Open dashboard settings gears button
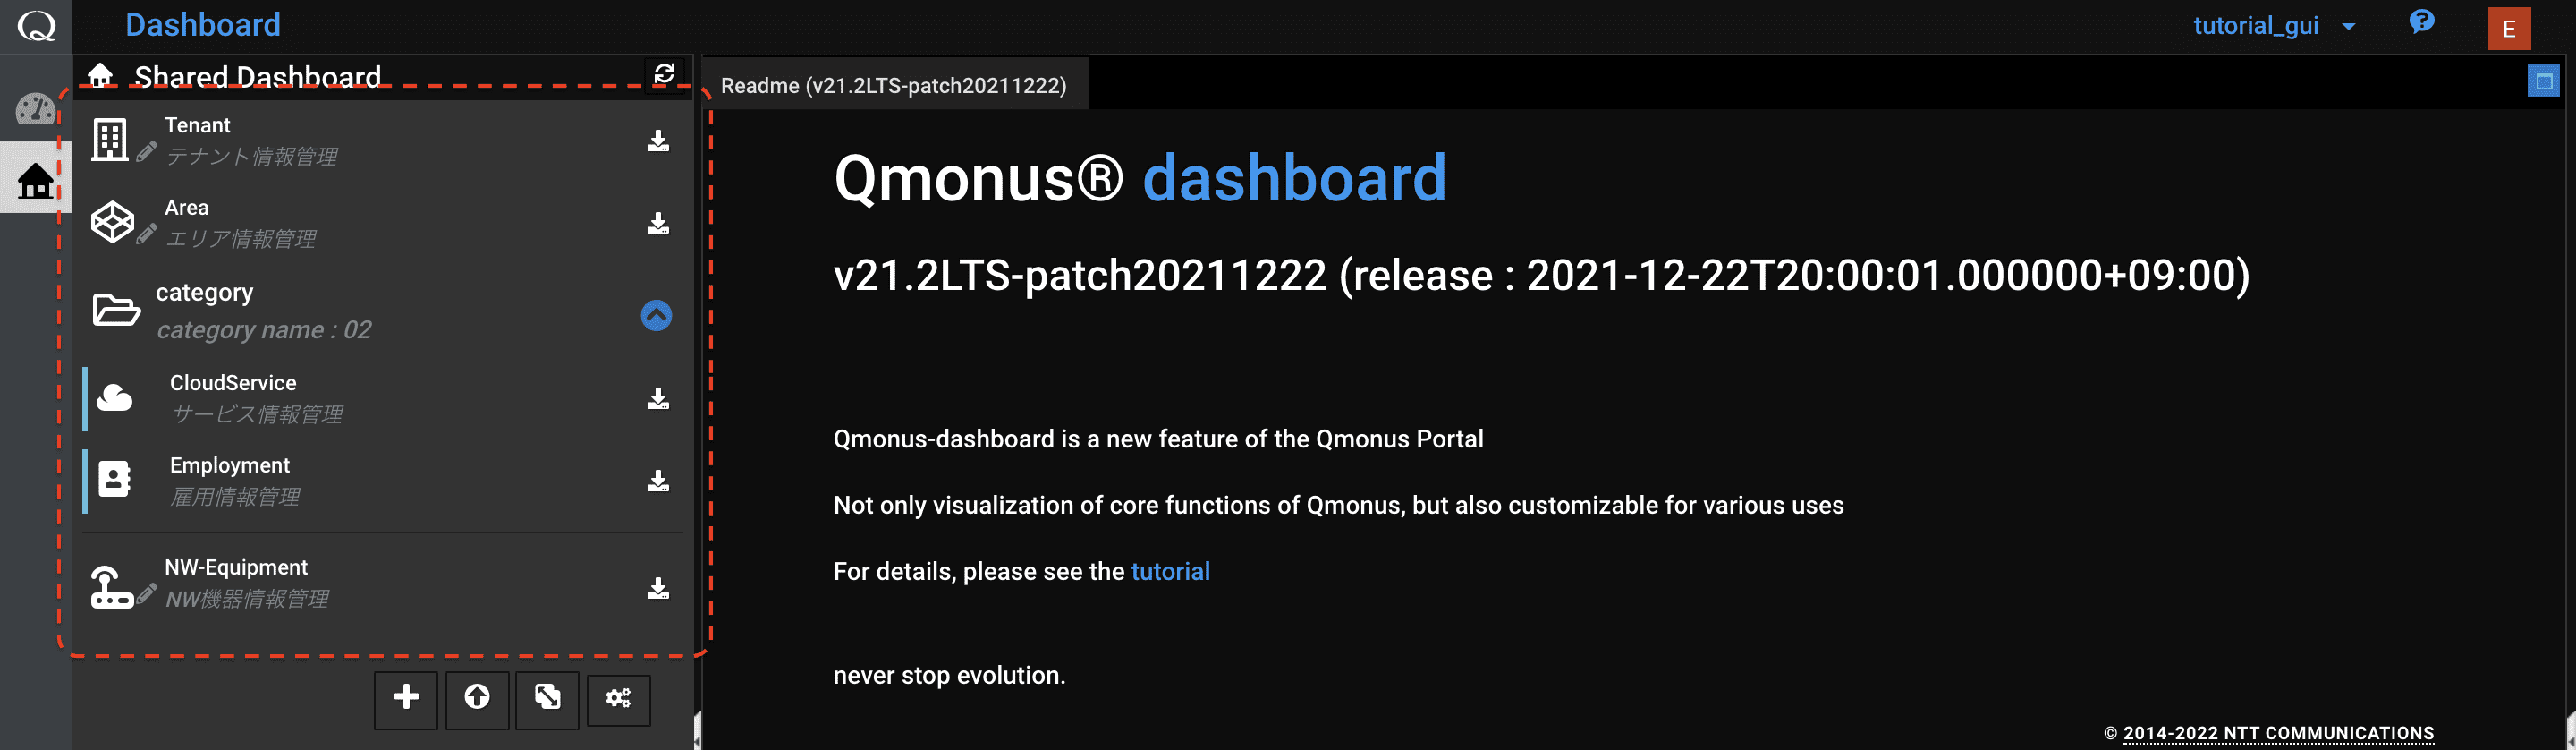Image resolution: width=2576 pixels, height=750 pixels. click(x=618, y=699)
